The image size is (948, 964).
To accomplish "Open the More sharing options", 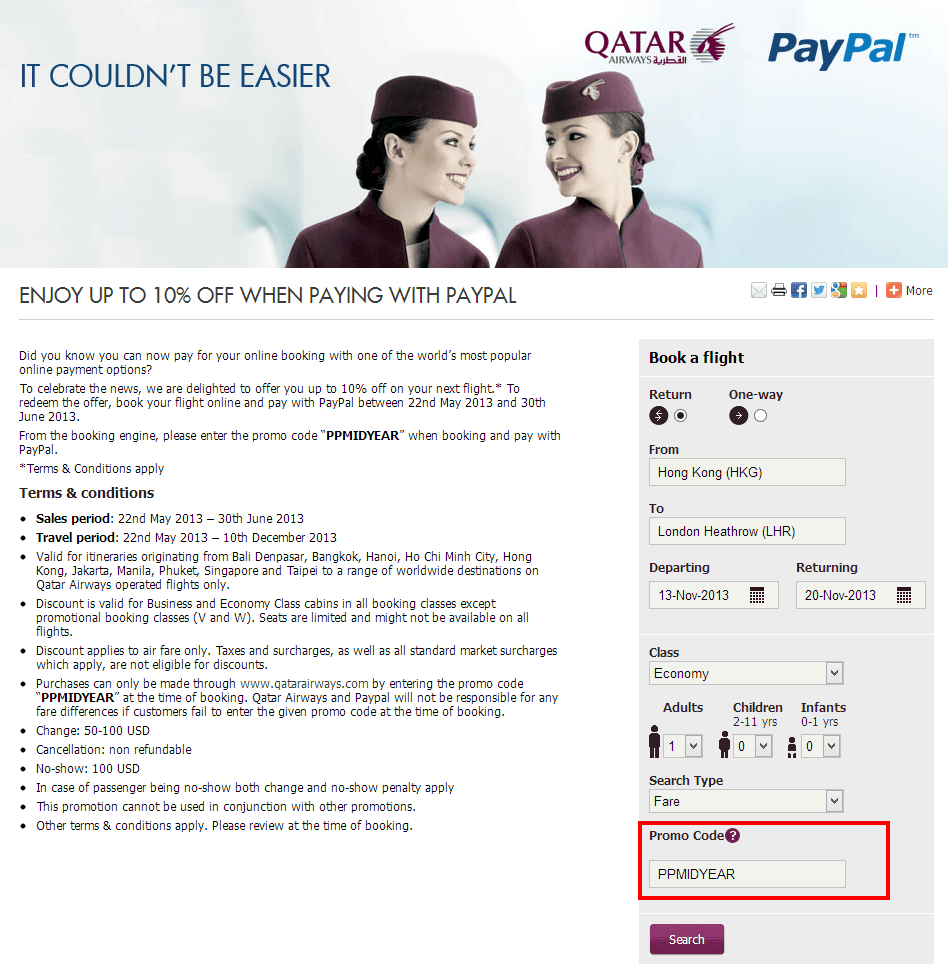I will tap(909, 290).
